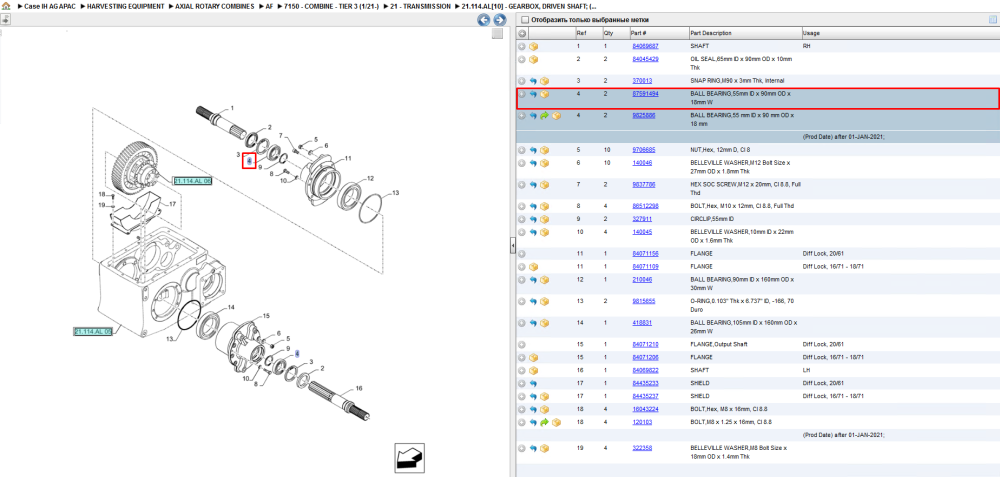Toggle the small square box at diagram corner
Screen dimensions: 1000x477
click(x=497, y=34)
